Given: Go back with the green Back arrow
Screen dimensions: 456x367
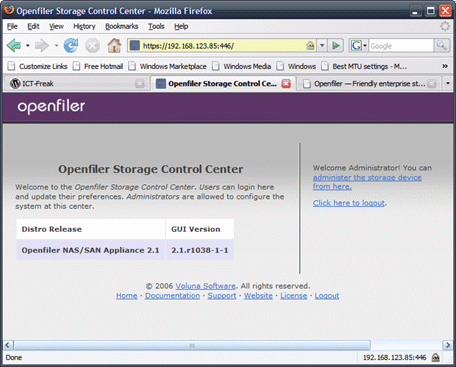Looking at the screenshot, I should coord(14,45).
